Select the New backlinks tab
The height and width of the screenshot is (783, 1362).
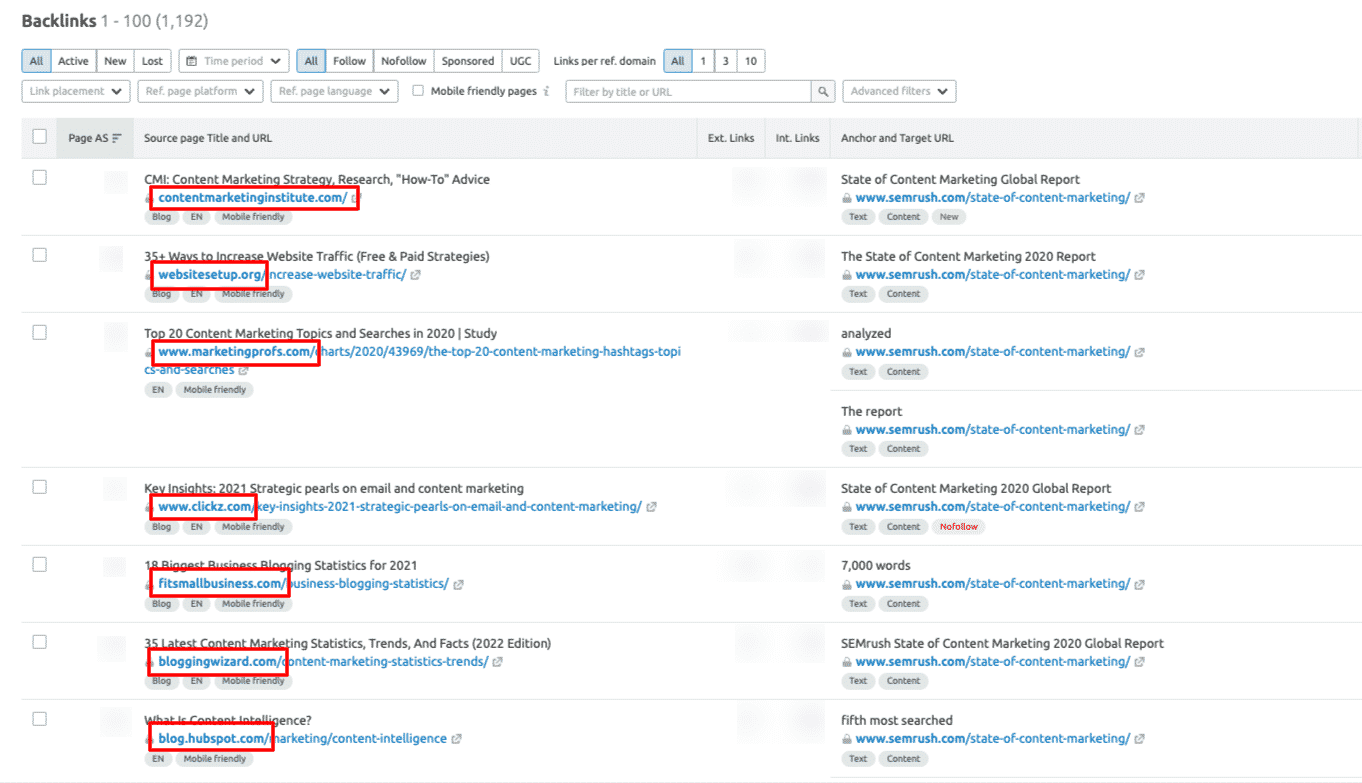click(115, 61)
